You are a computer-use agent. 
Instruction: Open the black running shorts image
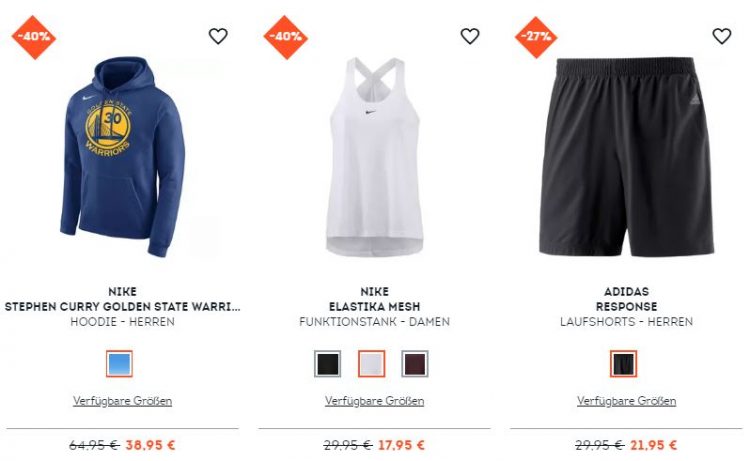(x=627, y=157)
